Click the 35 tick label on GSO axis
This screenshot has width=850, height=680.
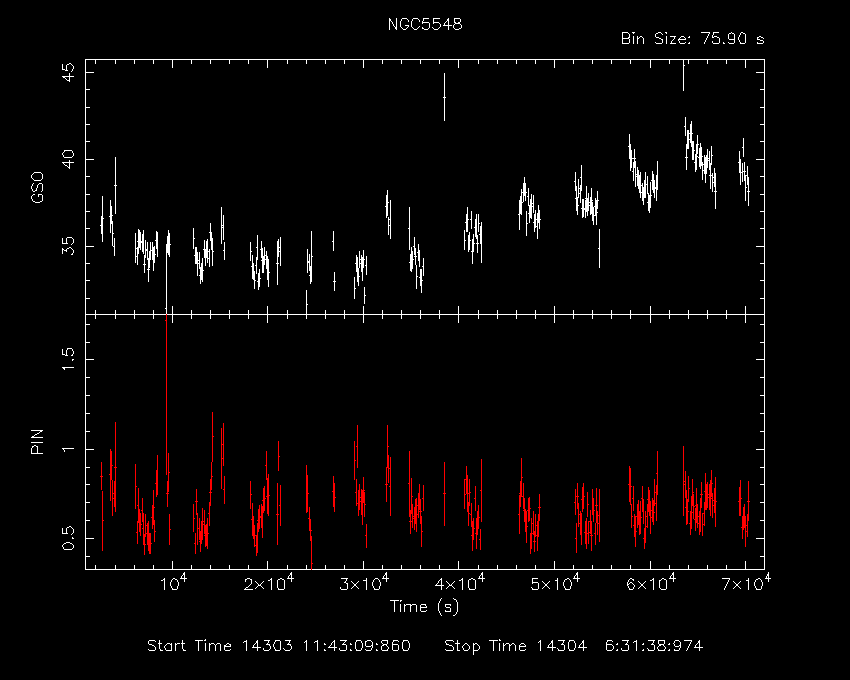point(68,246)
